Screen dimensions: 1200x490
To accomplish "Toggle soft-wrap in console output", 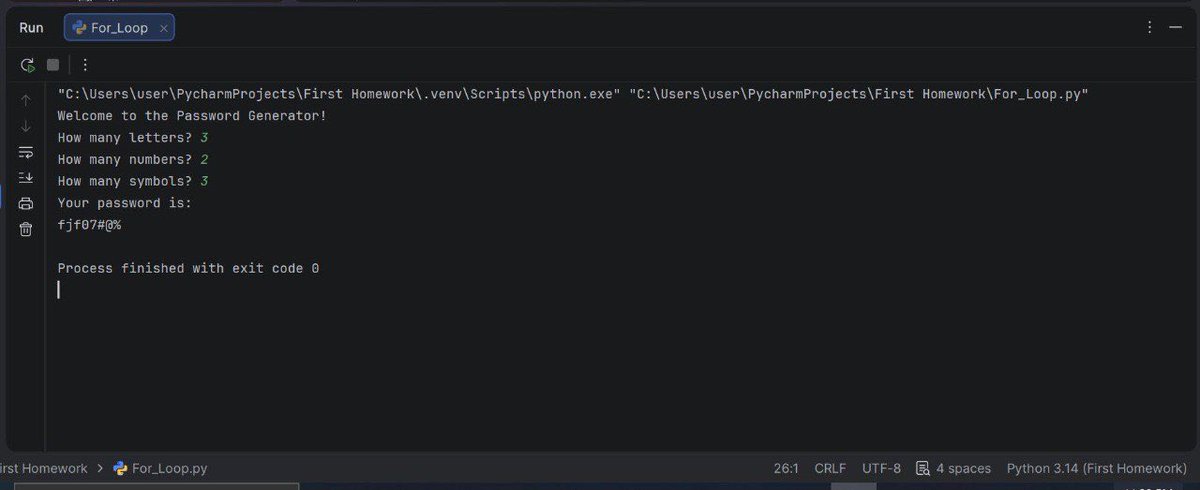I will pos(26,152).
